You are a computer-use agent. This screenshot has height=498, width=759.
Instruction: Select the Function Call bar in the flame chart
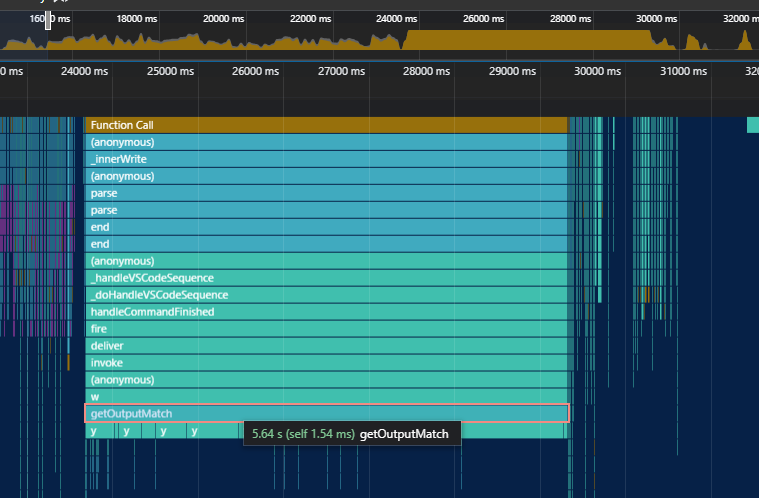click(326, 125)
